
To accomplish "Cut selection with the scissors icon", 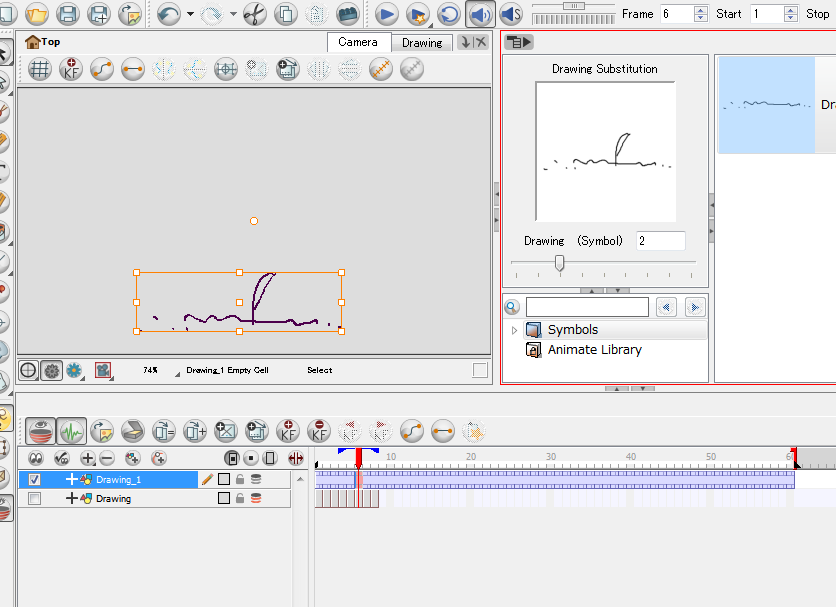I will (255, 14).
